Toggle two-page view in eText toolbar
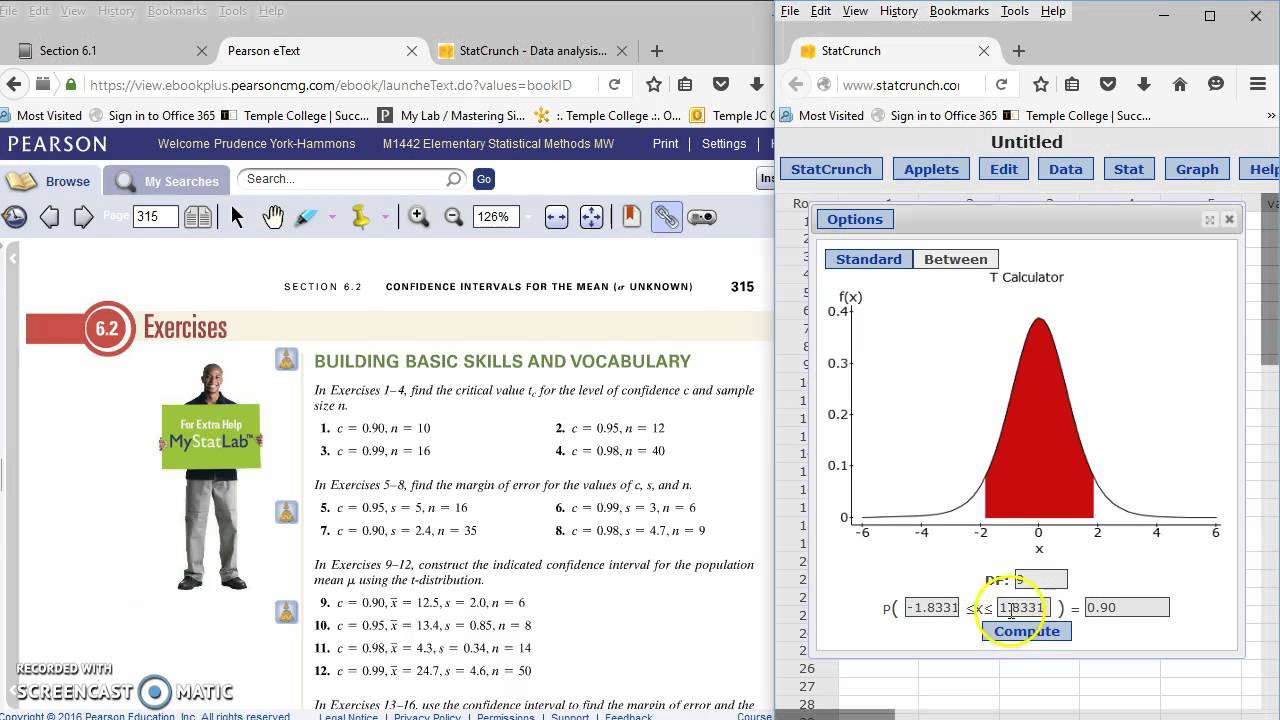Image resolution: width=1280 pixels, height=720 pixels. pyautogui.click(x=198, y=217)
